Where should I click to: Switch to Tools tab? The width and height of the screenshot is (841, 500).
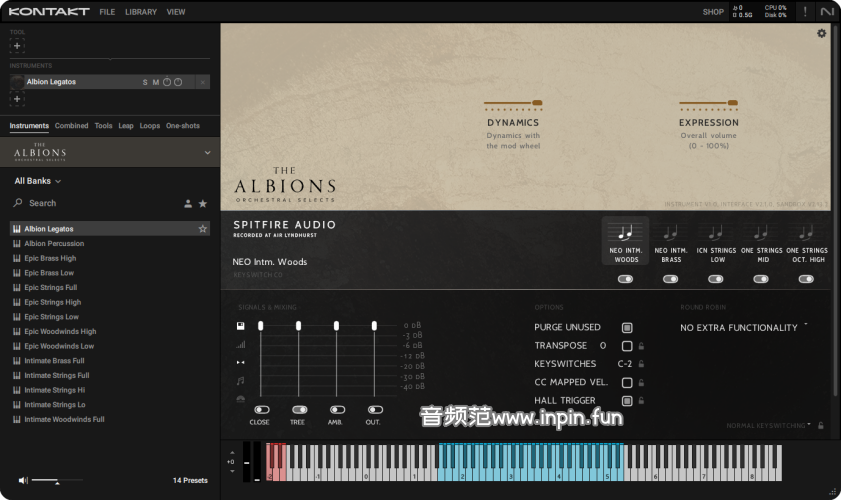point(104,126)
